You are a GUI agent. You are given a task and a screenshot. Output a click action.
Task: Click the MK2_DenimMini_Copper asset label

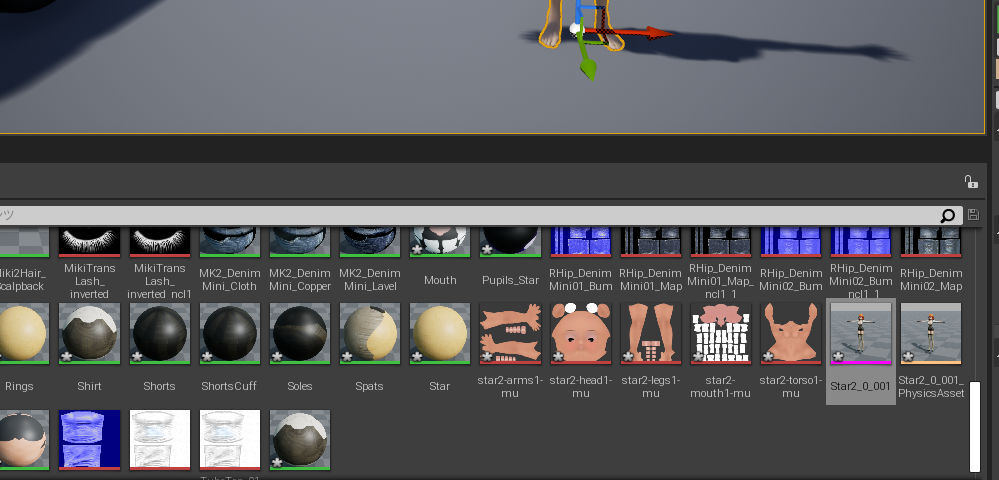[299, 280]
